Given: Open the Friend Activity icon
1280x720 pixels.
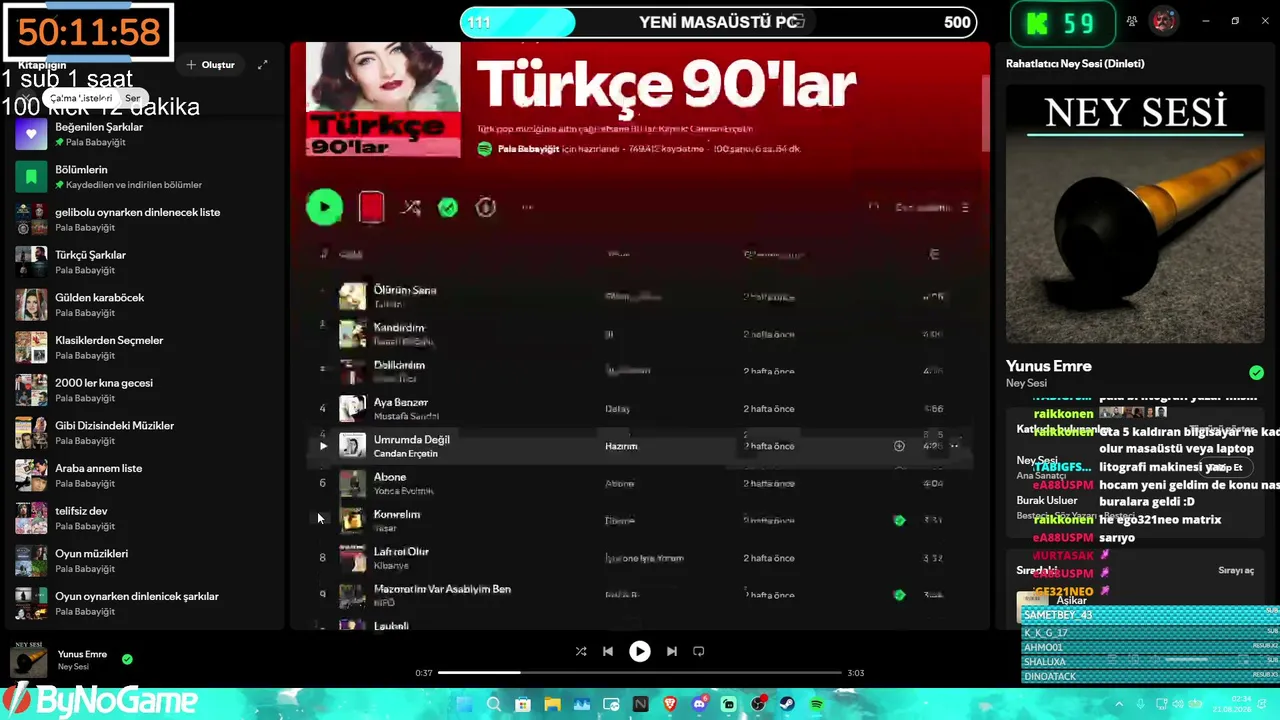Looking at the screenshot, I should pyautogui.click(x=1132, y=21).
